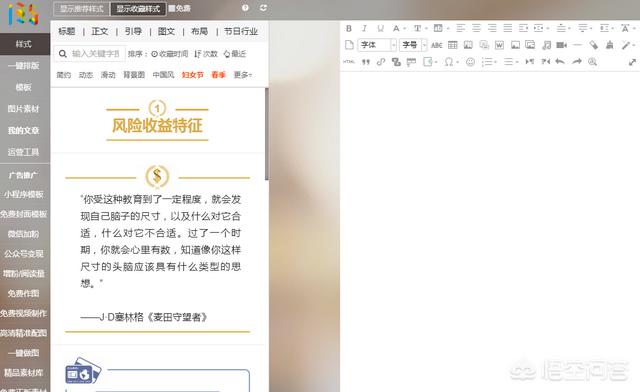The height and width of the screenshot is (392, 640).
Task: Switch to the 图文 style tab
Action: 166,31
